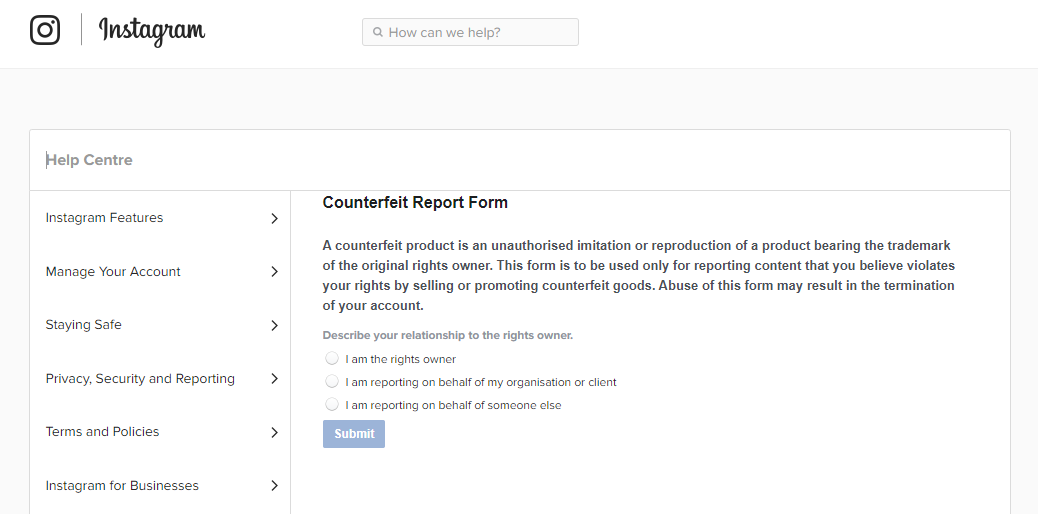Open the Instagram Features menu item
The height and width of the screenshot is (514, 1038).
click(x=104, y=218)
